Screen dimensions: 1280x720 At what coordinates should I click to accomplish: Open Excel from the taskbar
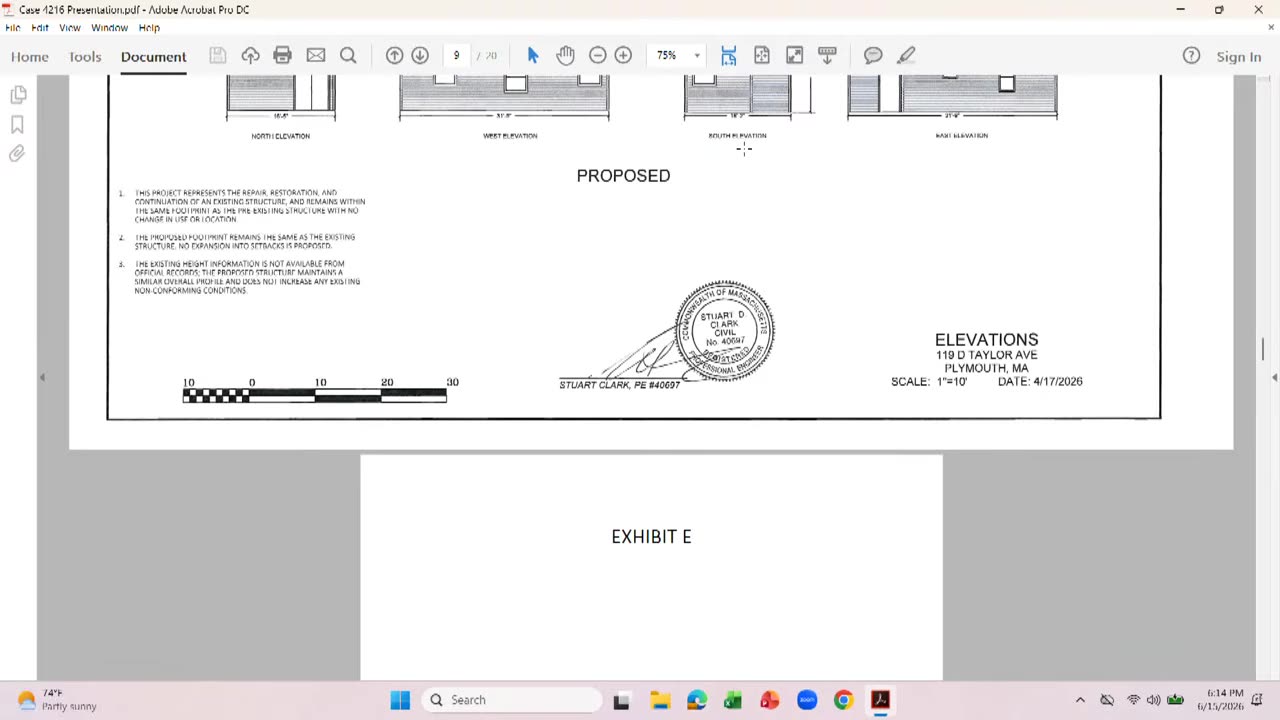point(733,700)
